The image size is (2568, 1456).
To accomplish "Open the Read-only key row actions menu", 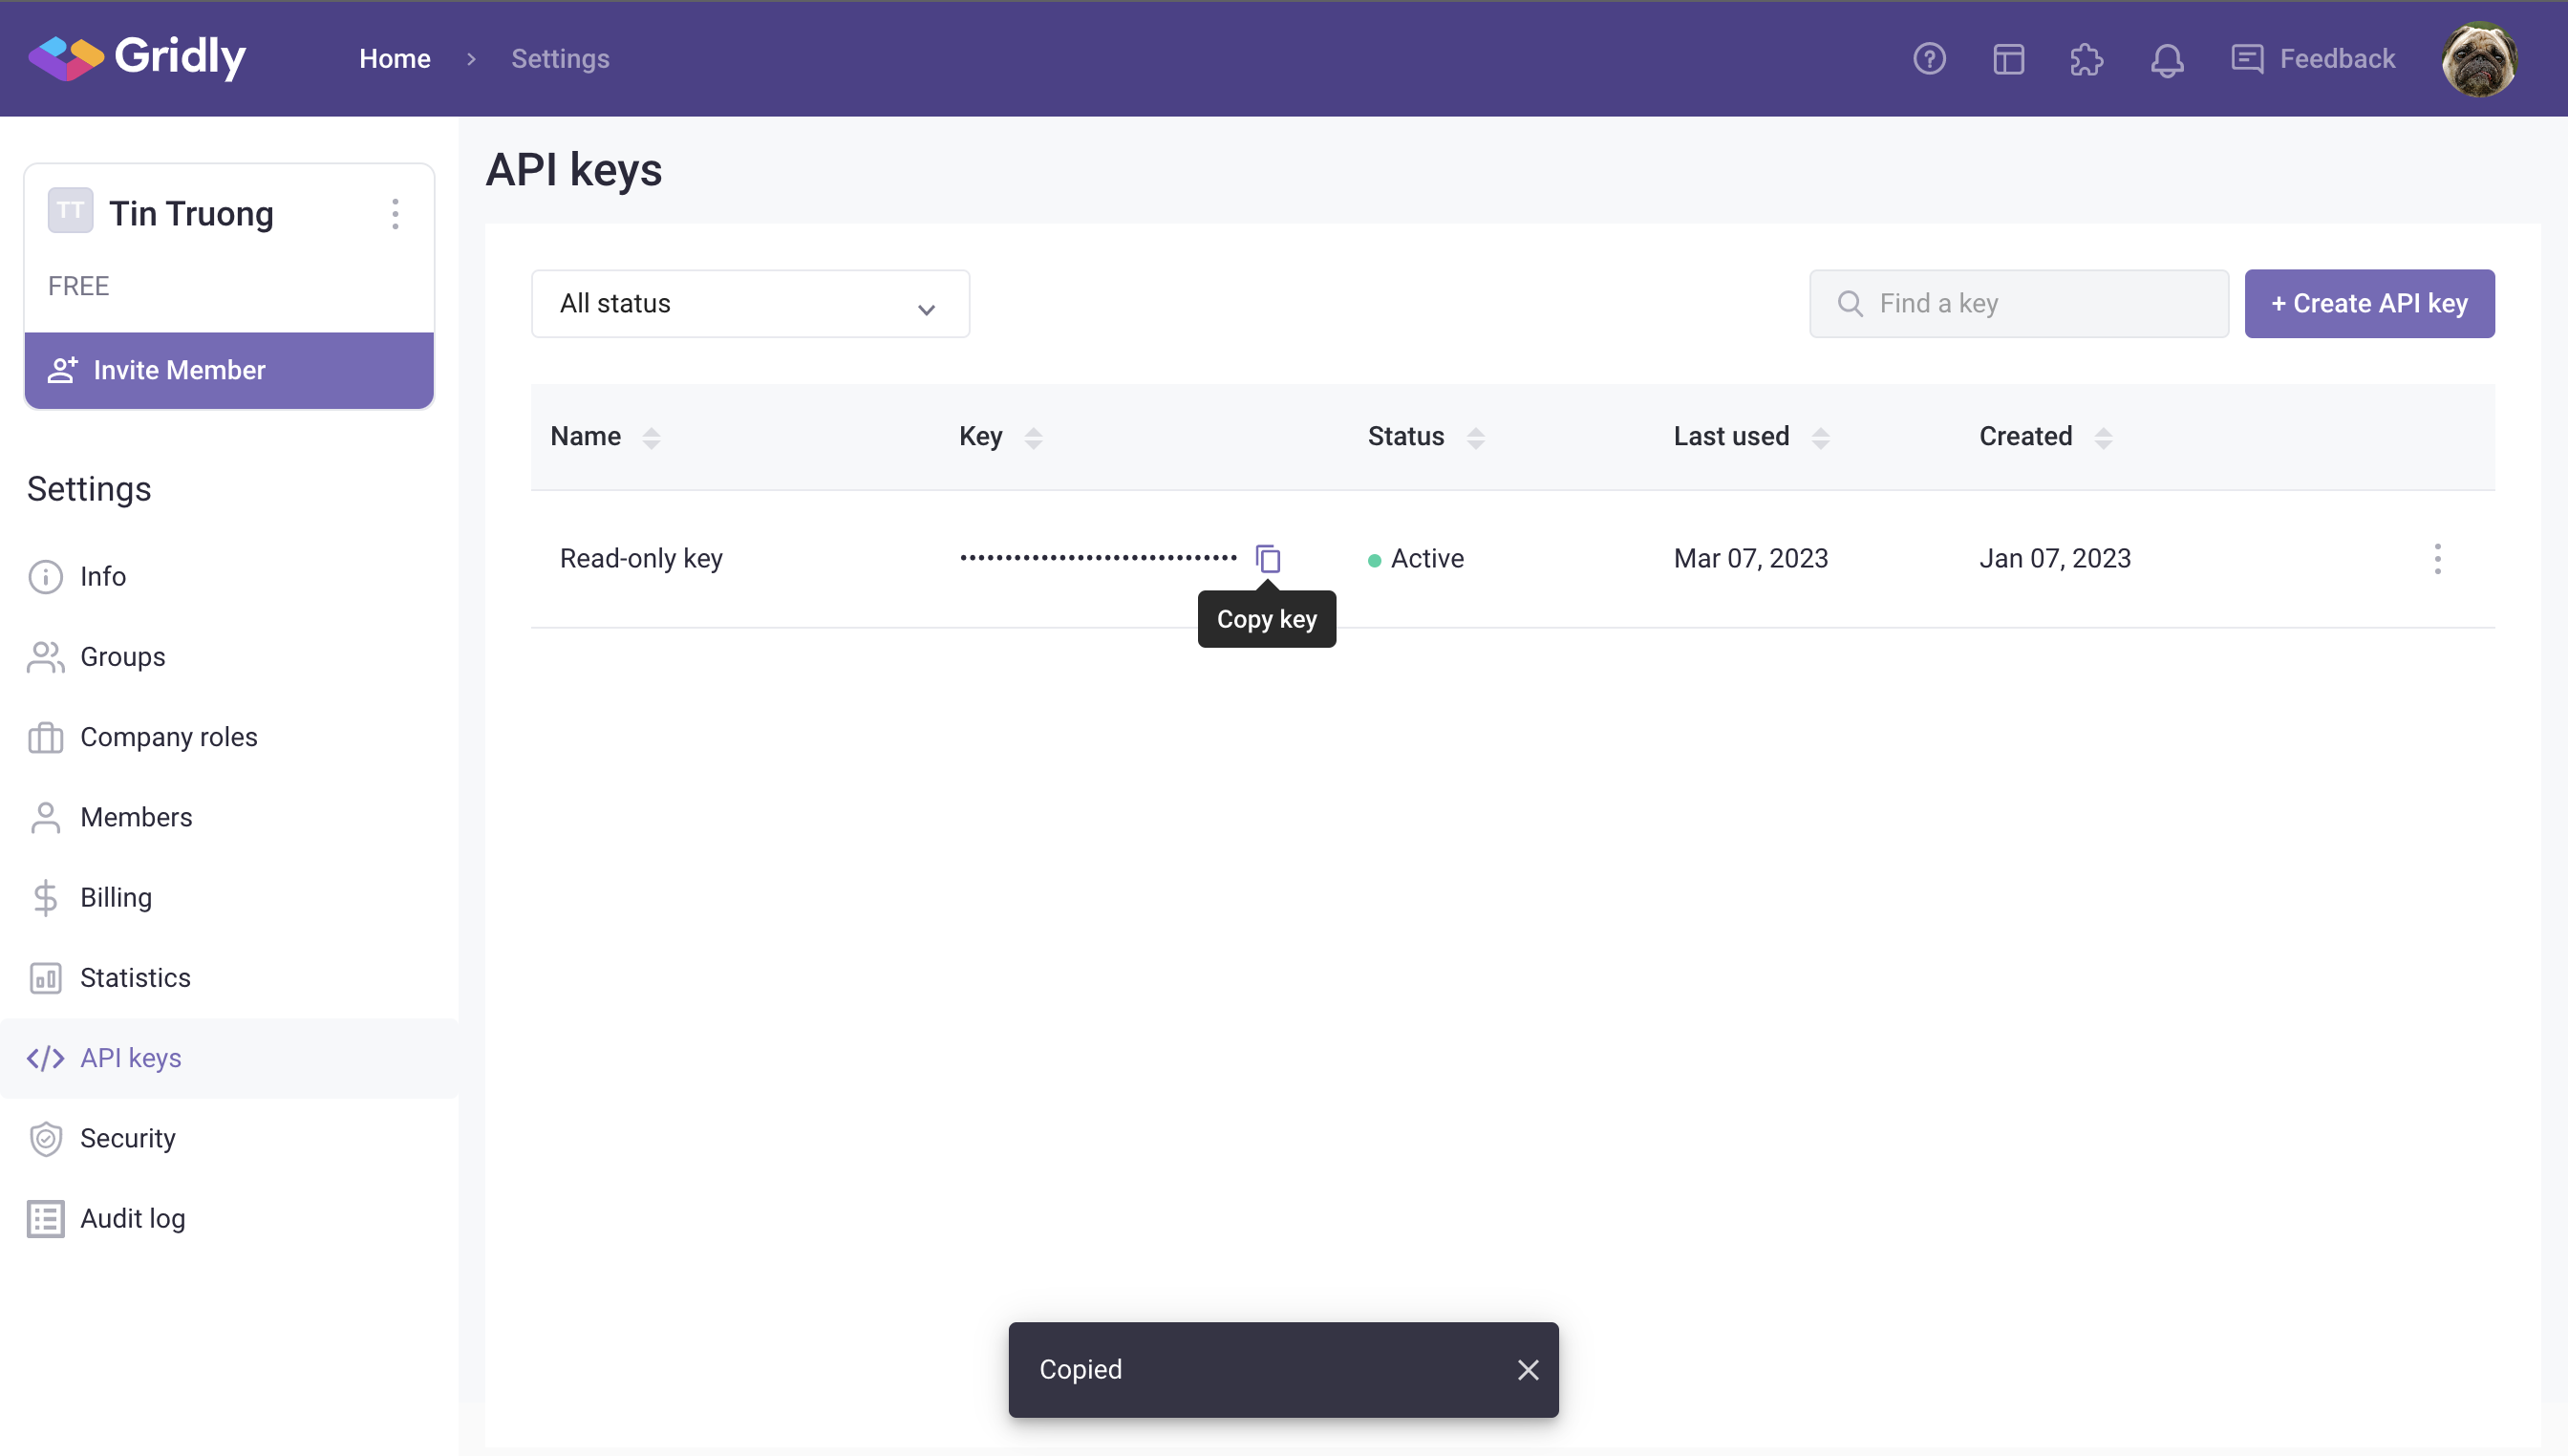I will click(2437, 558).
